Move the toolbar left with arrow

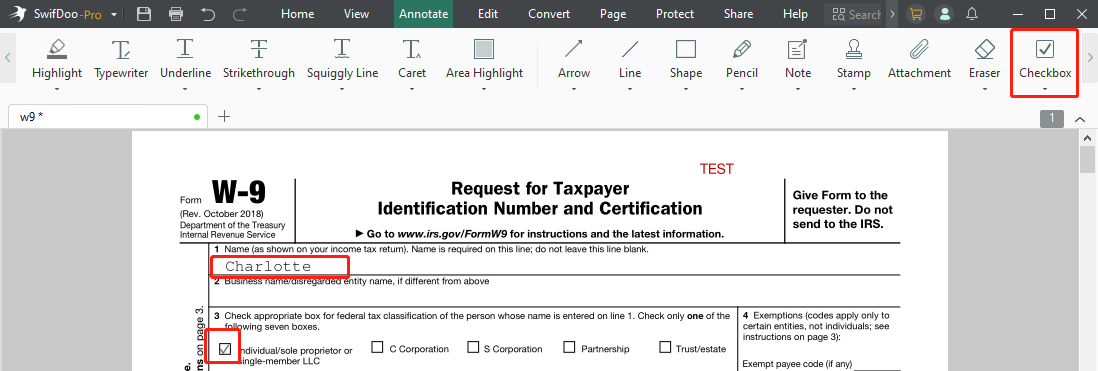click(8, 58)
